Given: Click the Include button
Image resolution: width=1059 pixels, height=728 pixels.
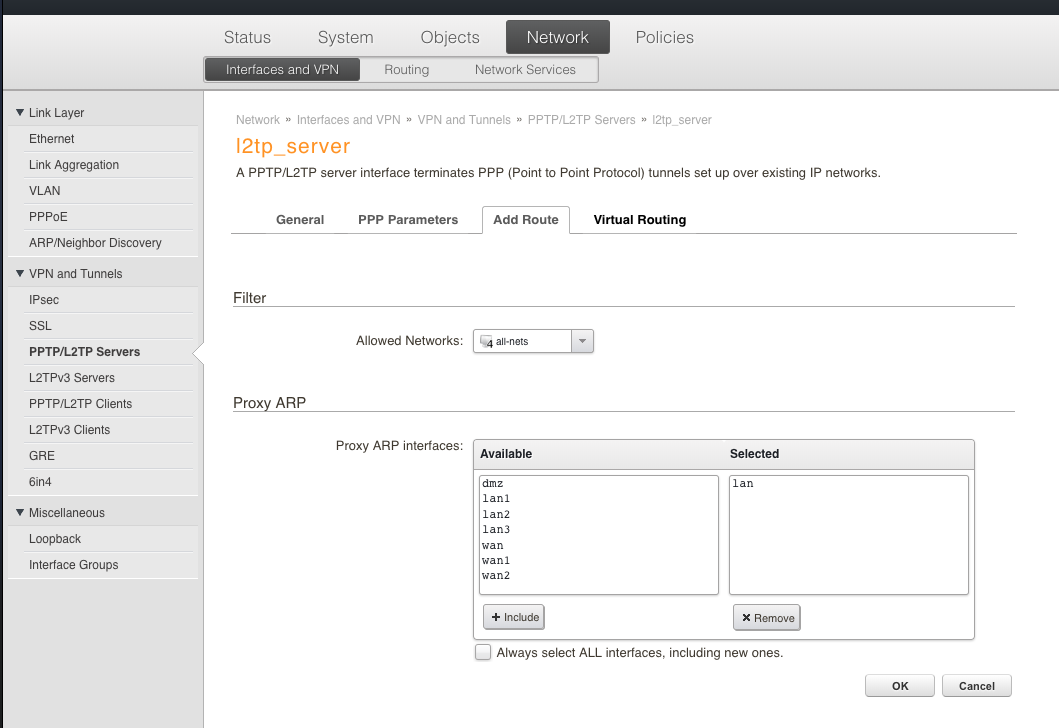Looking at the screenshot, I should pyautogui.click(x=514, y=617).
